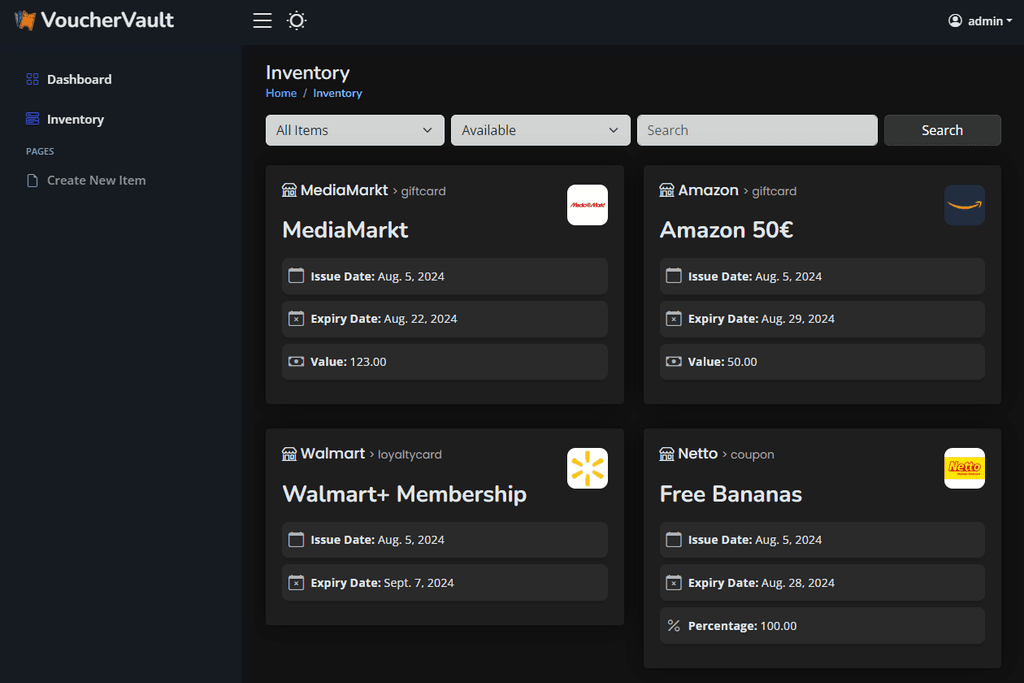Toggle light/dark theme sun icon
This screenshot has height=683, width=1024.
pyautogui.click(x=296, y=20)
